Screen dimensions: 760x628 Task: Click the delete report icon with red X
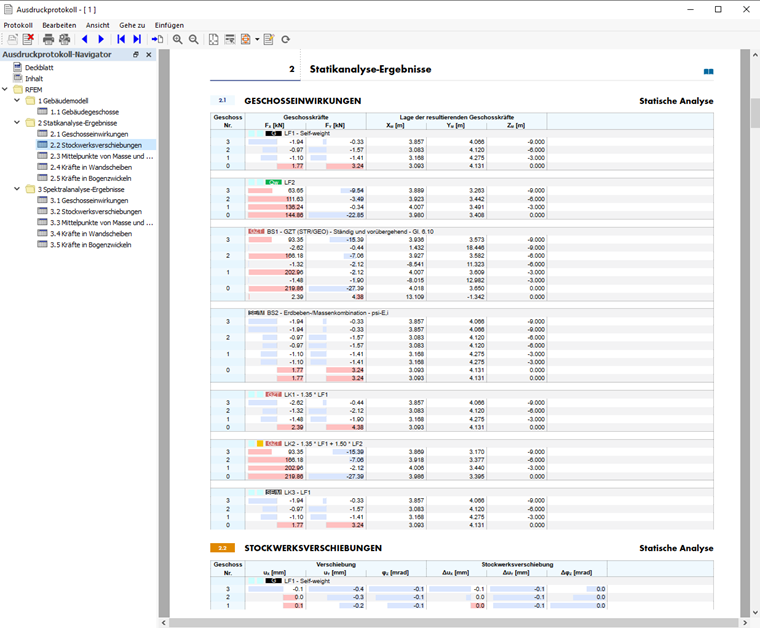tap(28, 39)
